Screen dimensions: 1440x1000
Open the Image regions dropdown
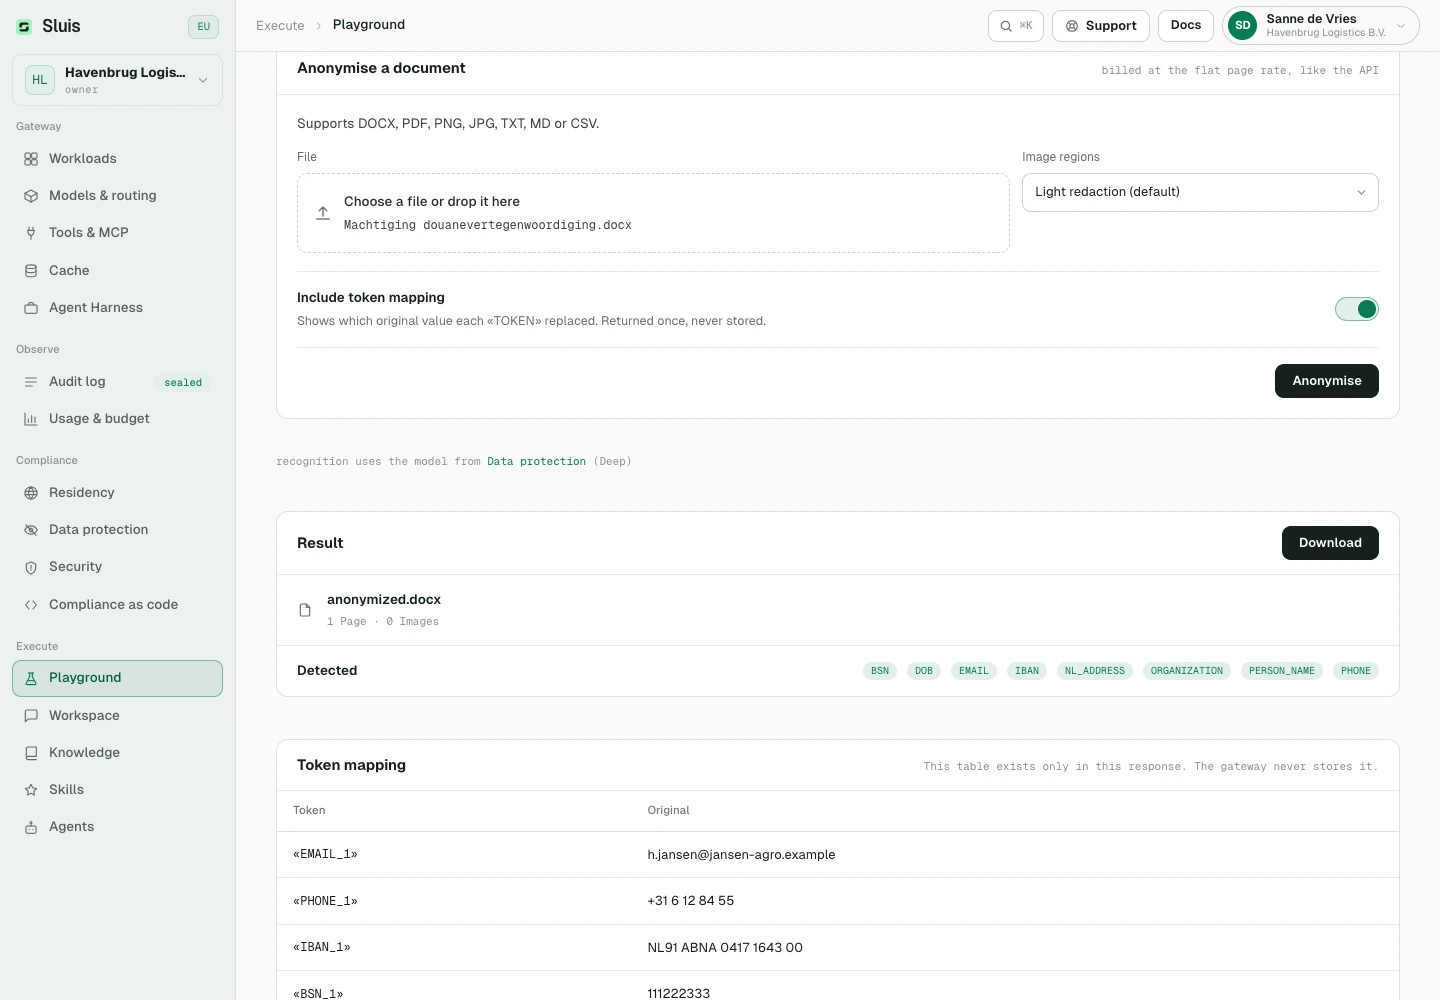1200,192
